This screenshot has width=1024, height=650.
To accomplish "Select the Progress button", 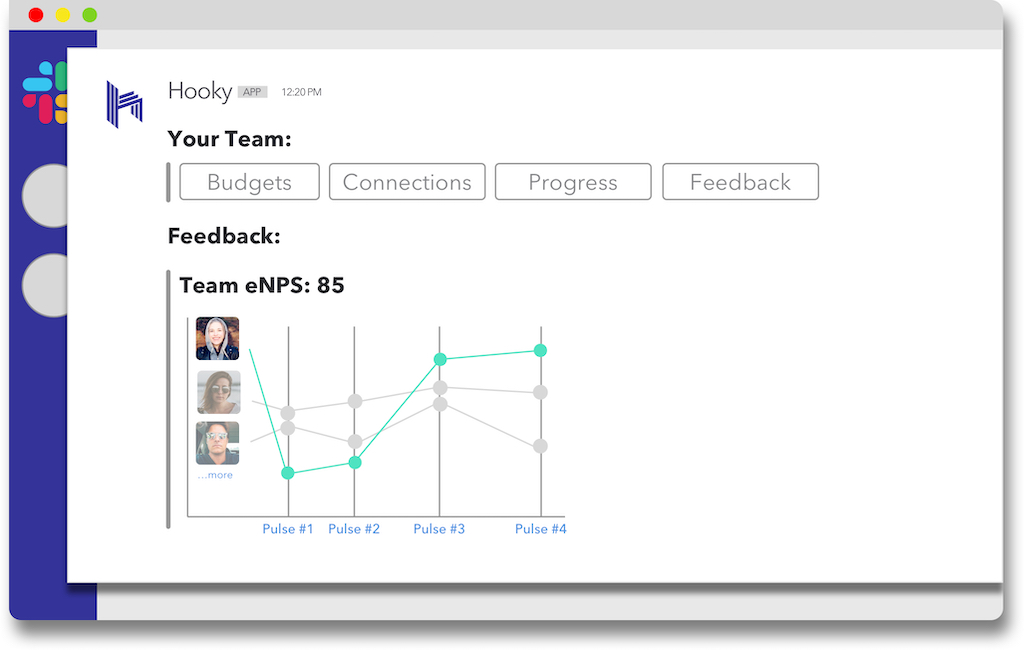I will (x=573, y=182).
